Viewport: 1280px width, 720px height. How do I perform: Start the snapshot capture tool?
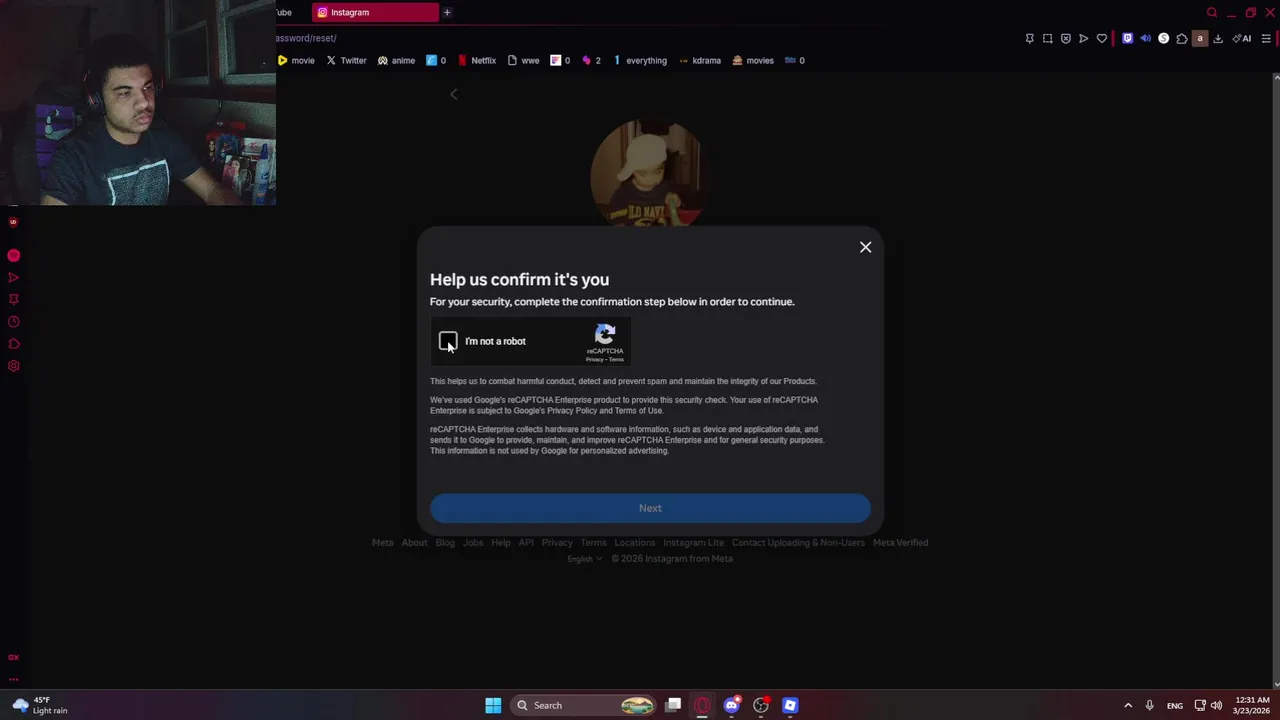pos(1047,38)
